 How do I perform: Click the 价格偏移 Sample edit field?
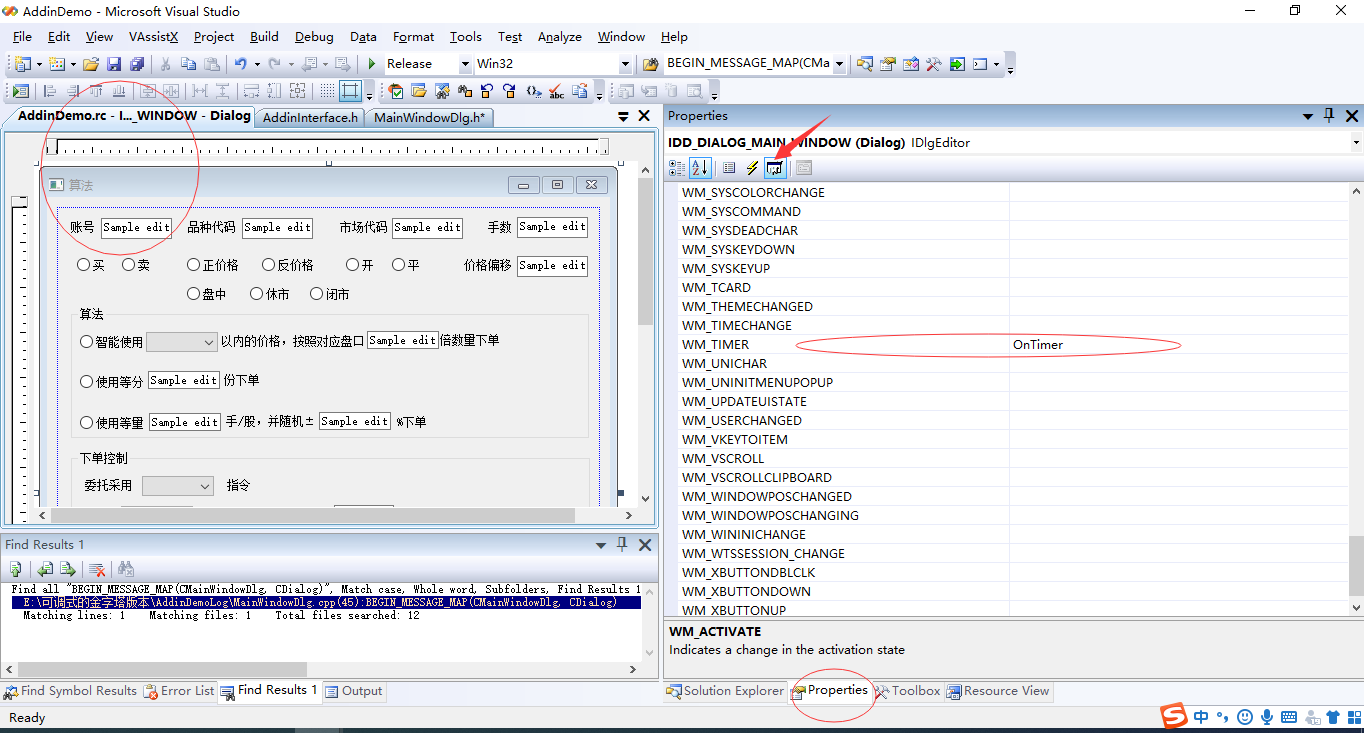[552, 265]
